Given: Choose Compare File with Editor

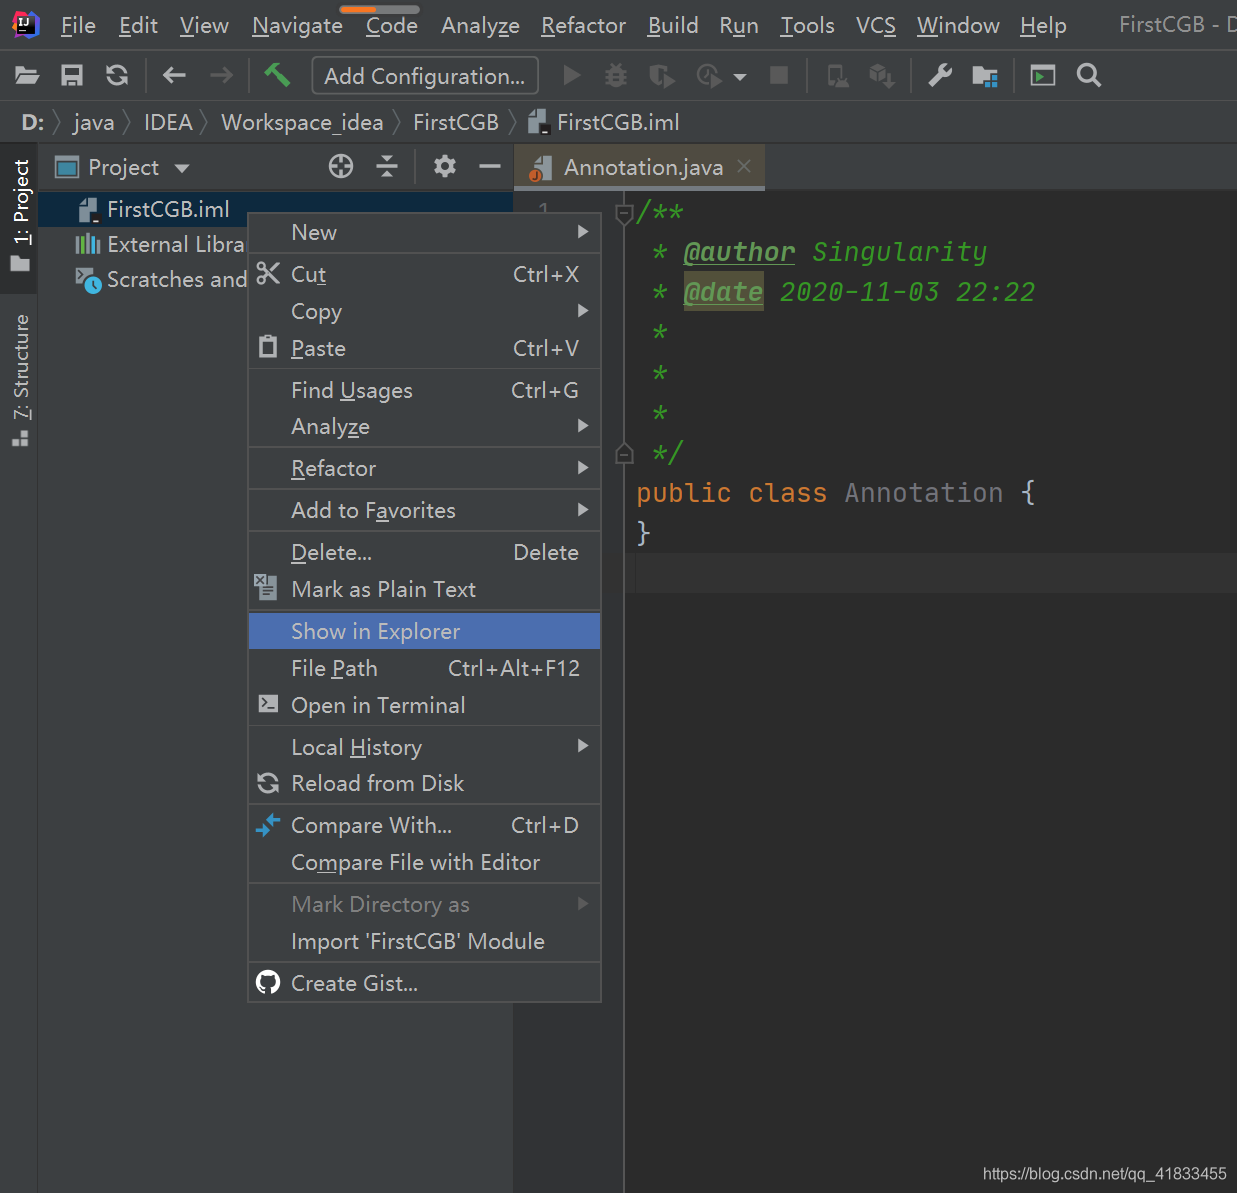Looking at the screenshot, I should (x=424, y=862).
